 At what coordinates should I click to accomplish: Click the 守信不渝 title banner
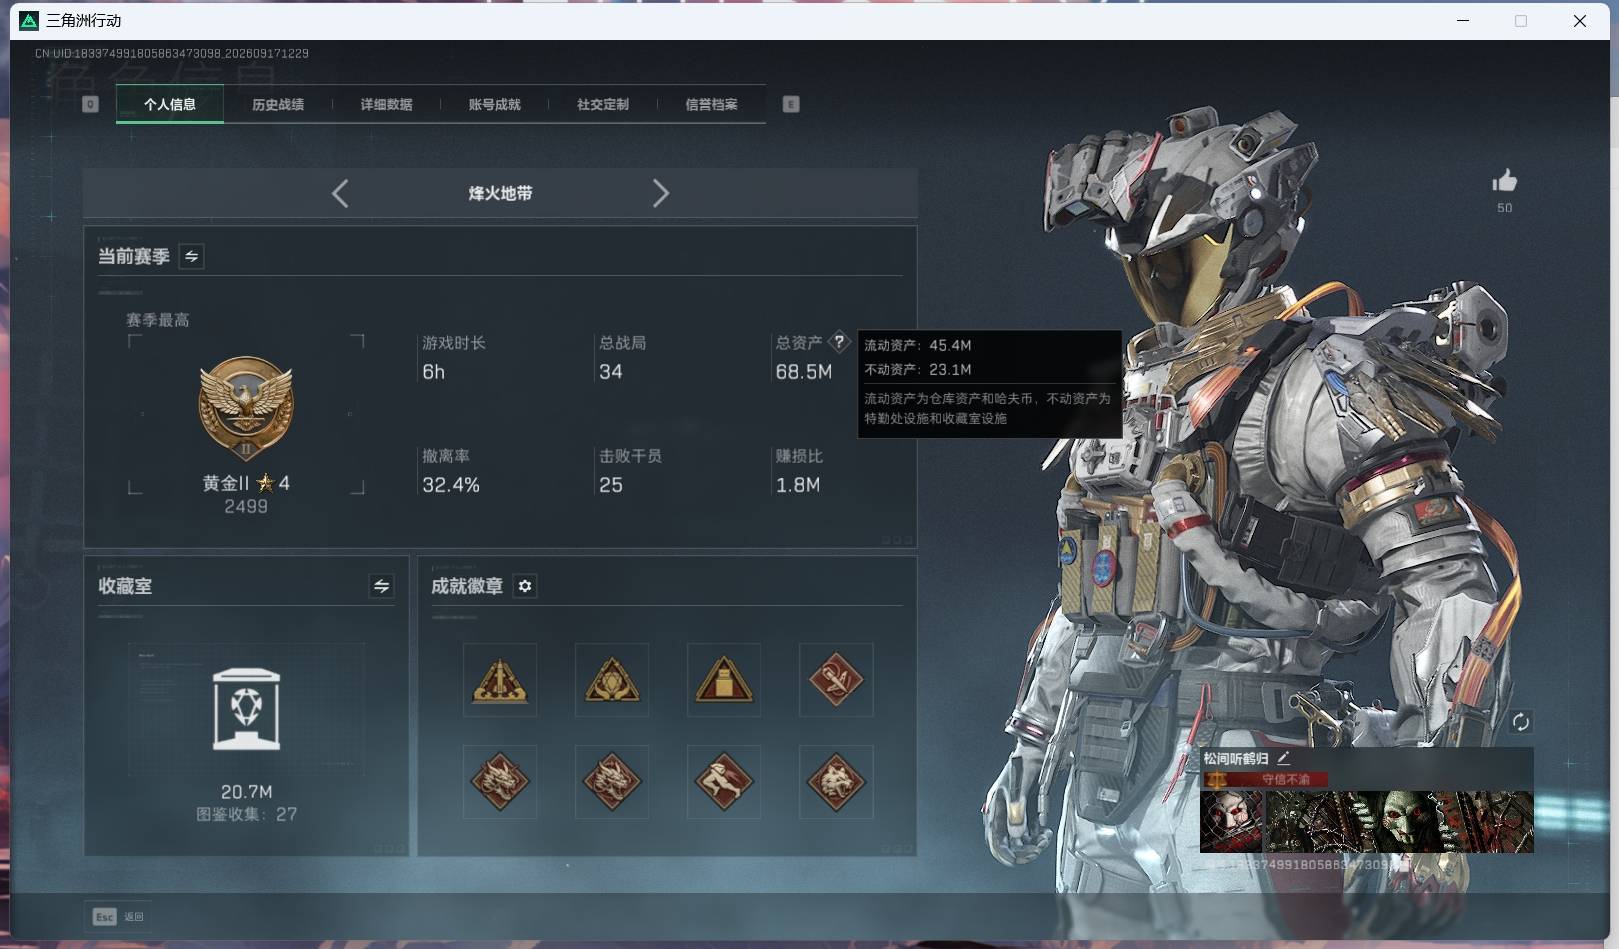1265,779
